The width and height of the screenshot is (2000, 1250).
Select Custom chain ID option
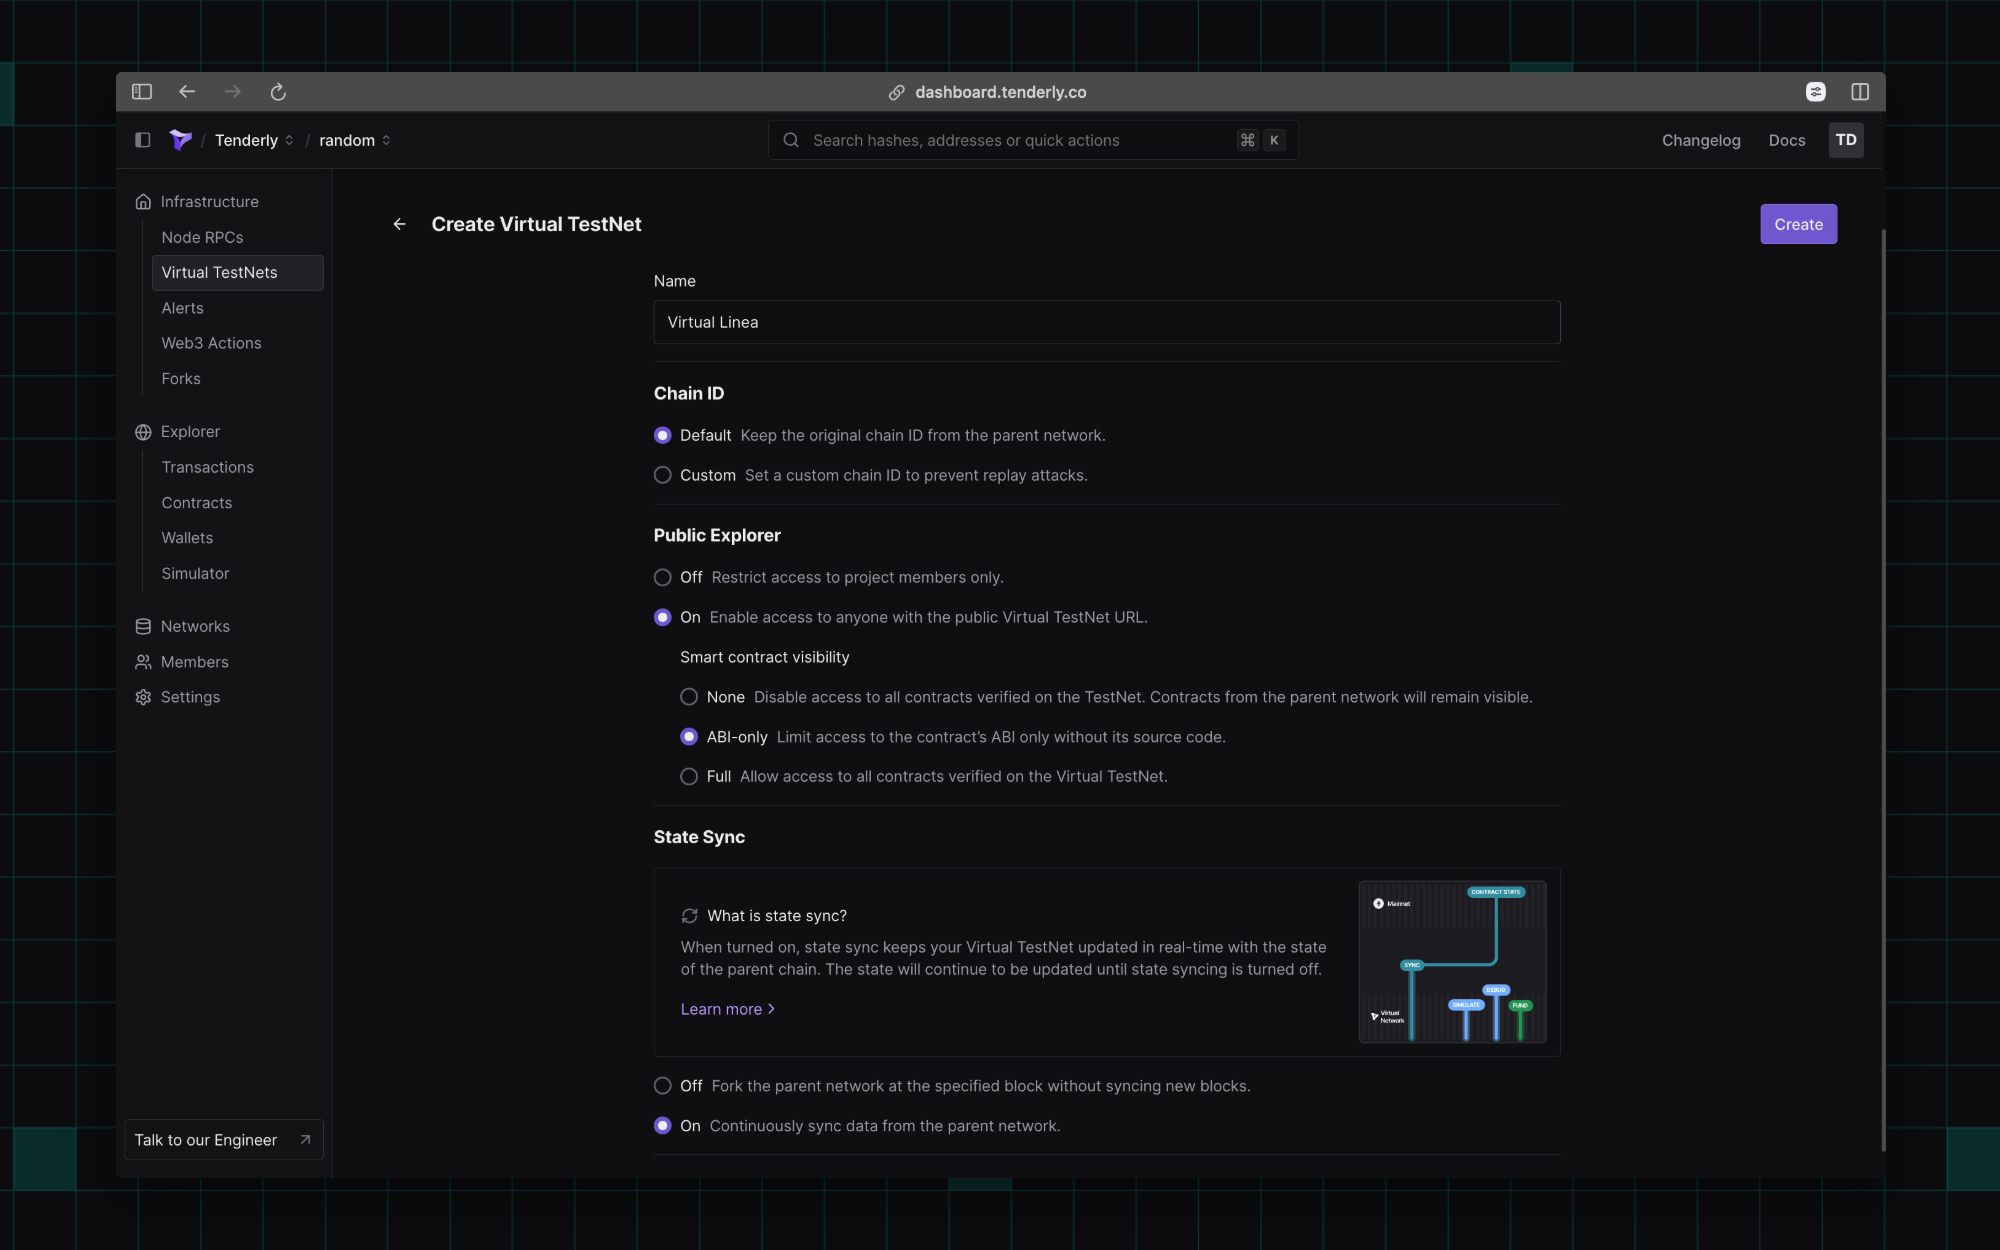[x=662, y=475]
